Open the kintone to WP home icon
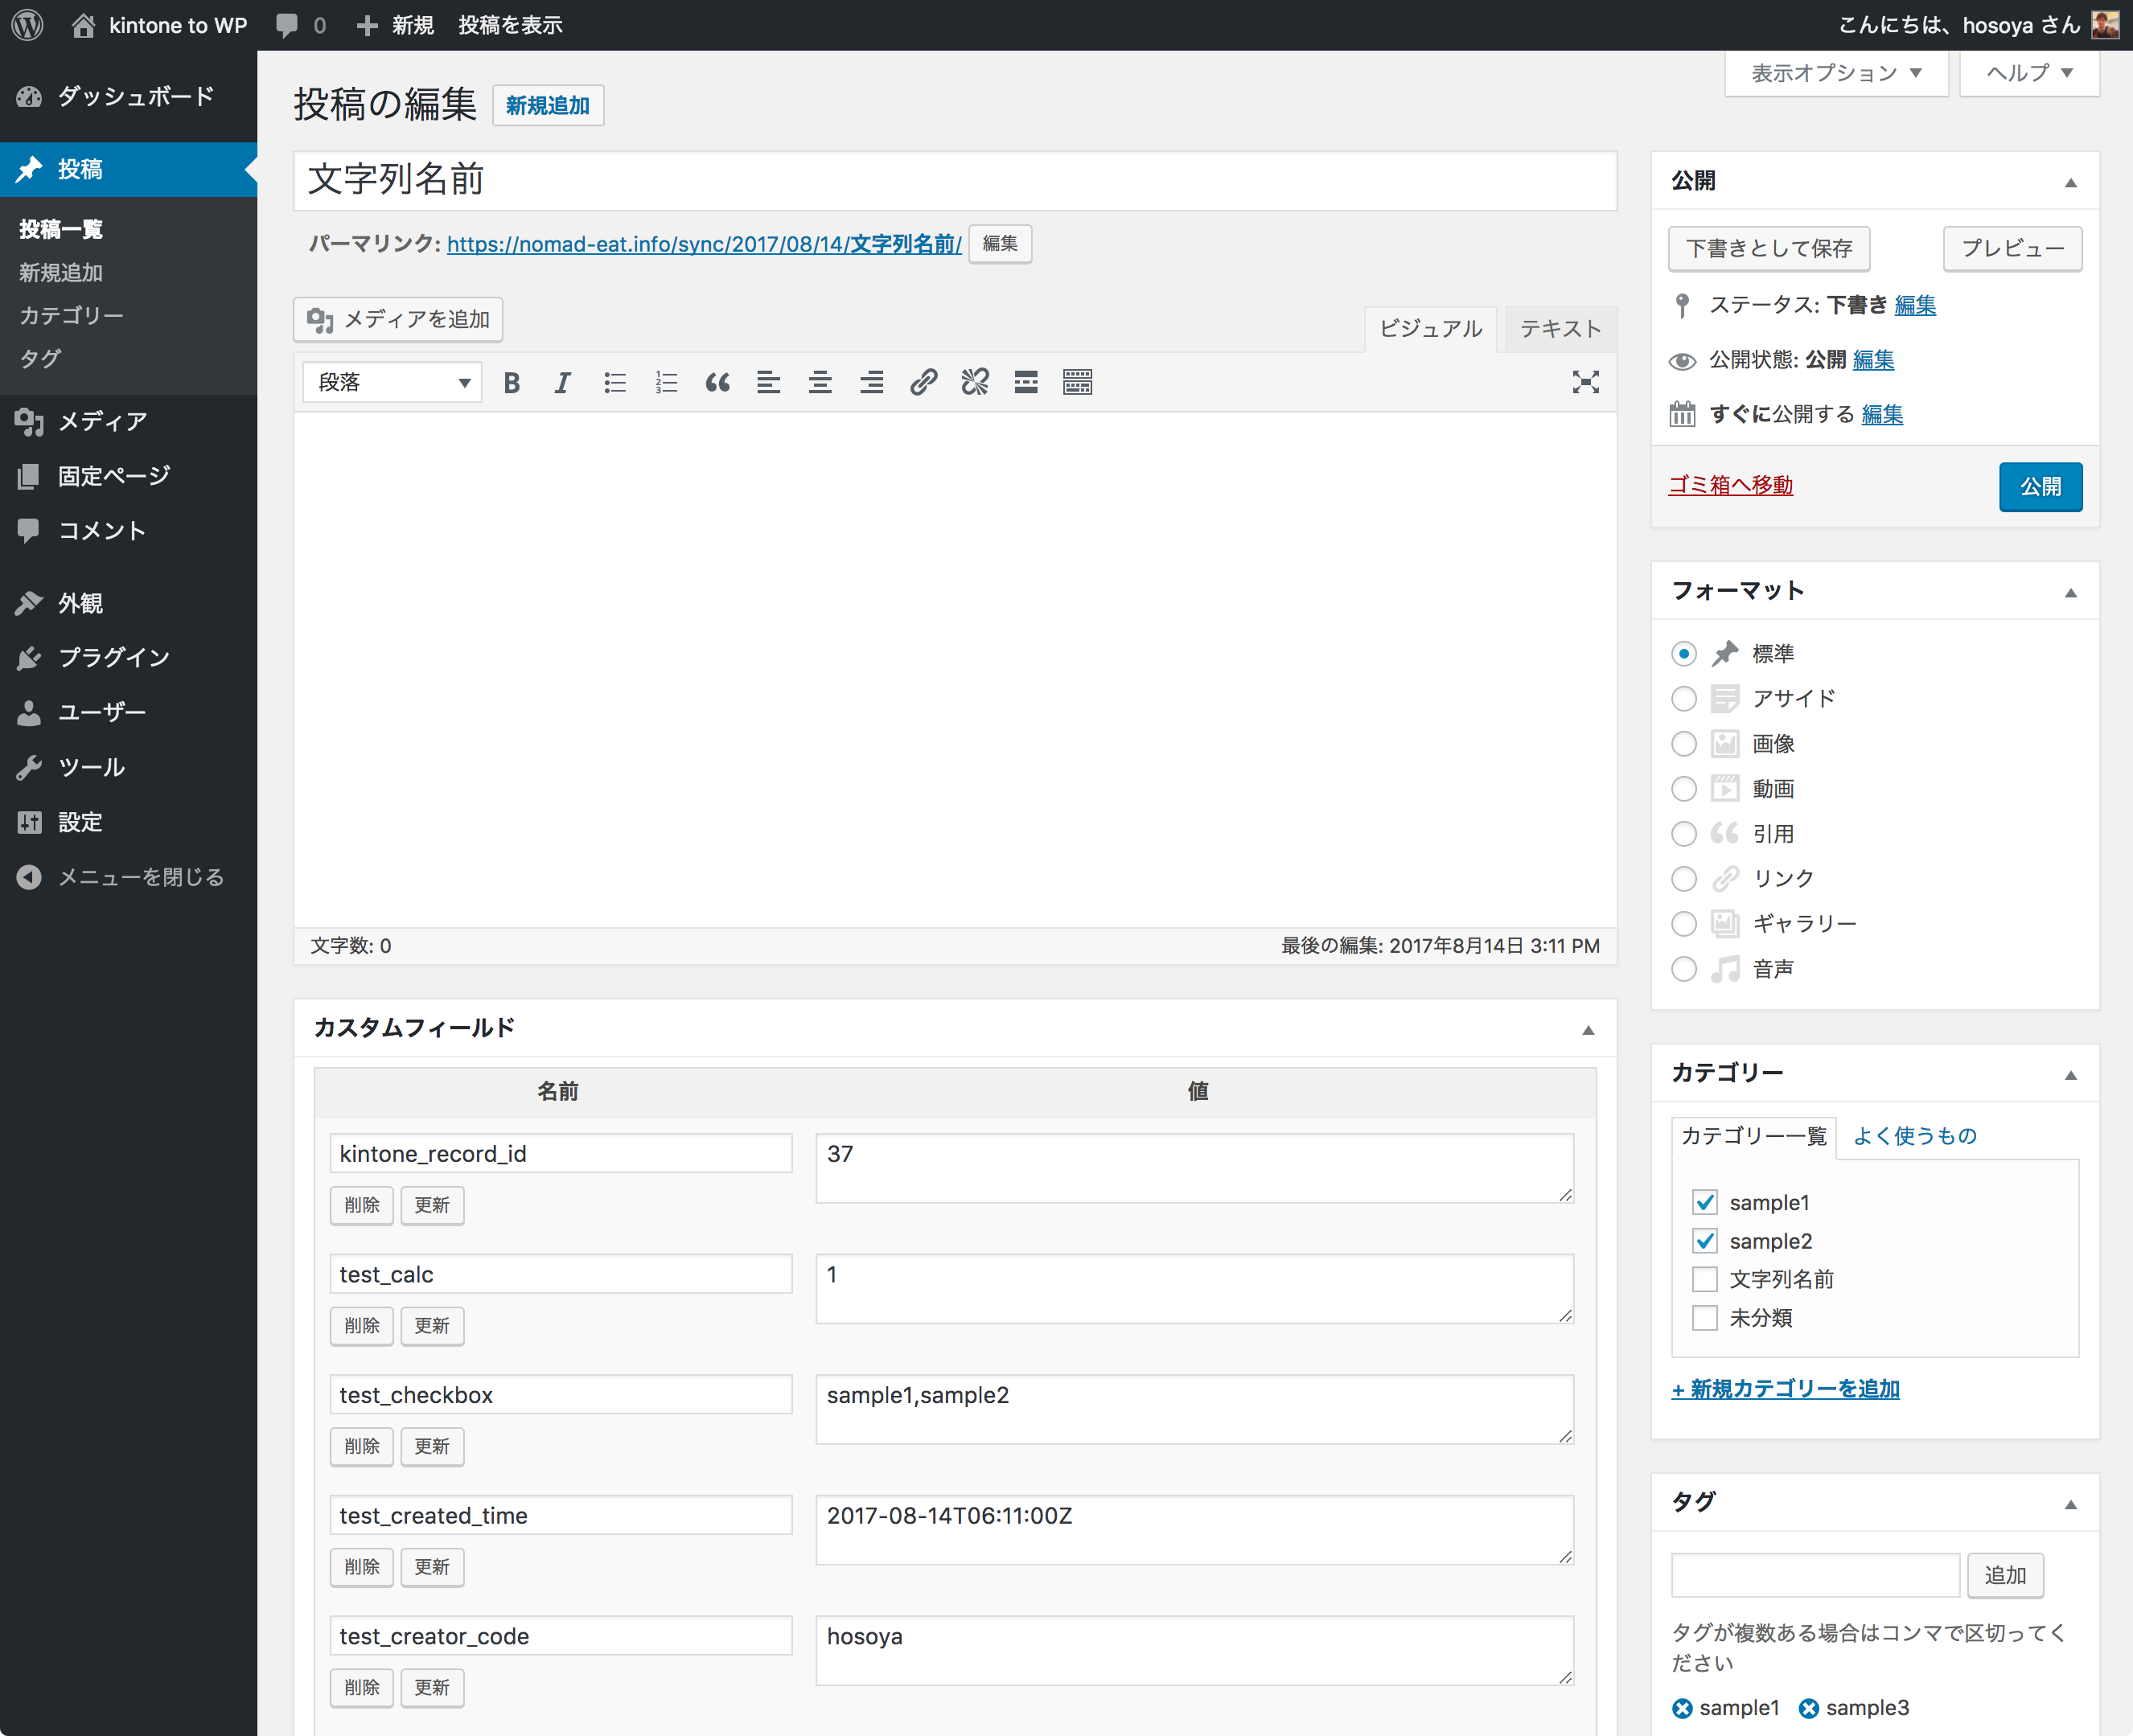The width and height of the screenshot is (2133, 1736). coord(84,25)
